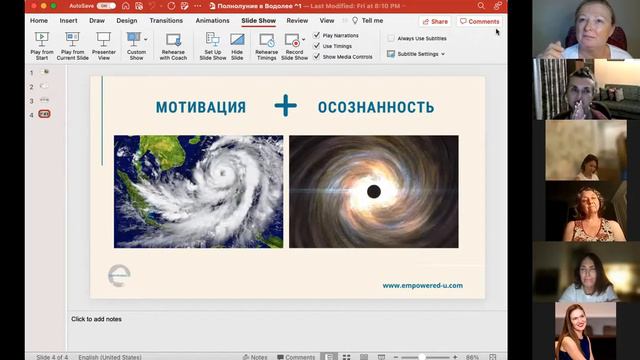
Task: Open the Animations tab
Action: [x=212, y=20]
